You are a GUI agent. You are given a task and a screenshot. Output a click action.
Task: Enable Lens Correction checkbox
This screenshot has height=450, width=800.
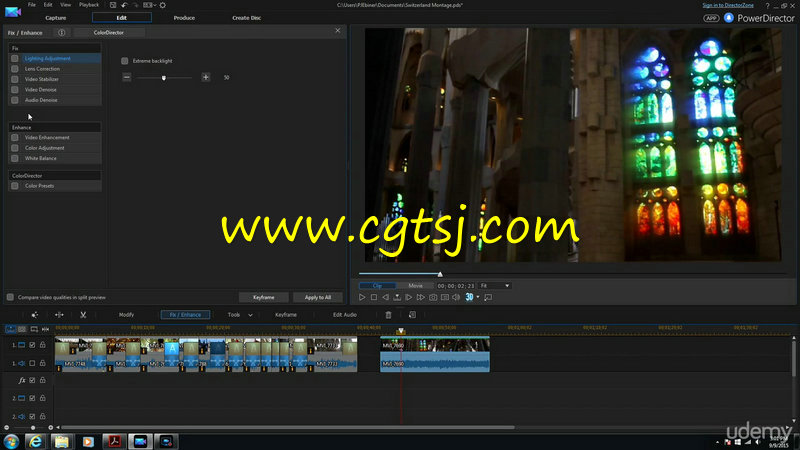(15, 69)
